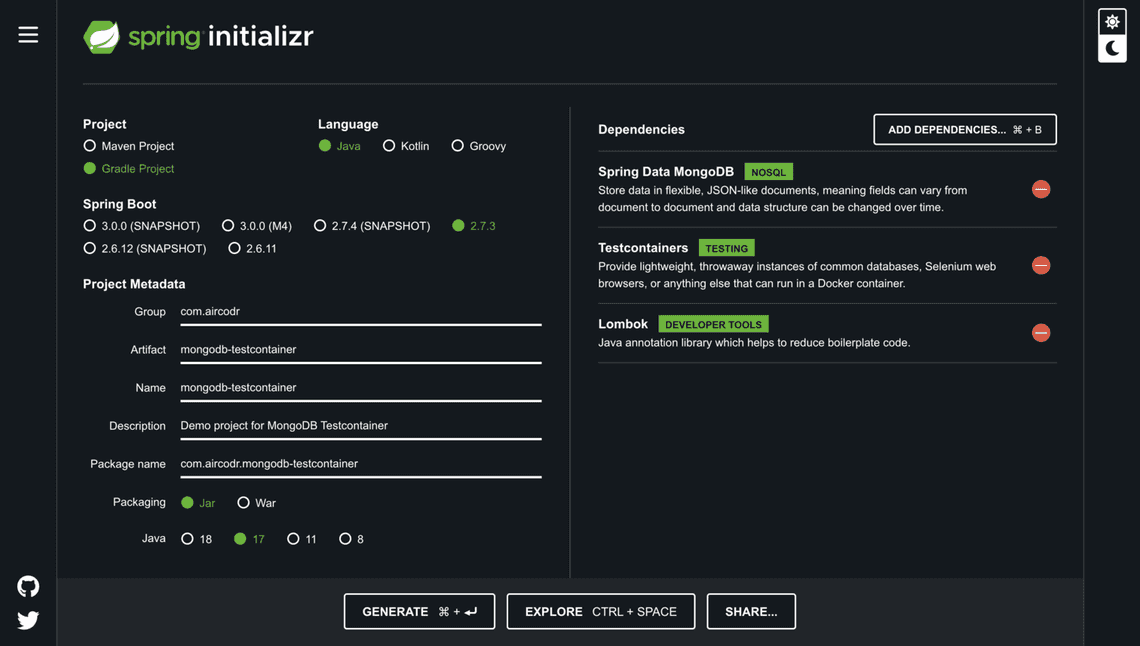
Task: Remove Testcontainers dependency
Action: pyautogui.click(x=1041, y=265)
